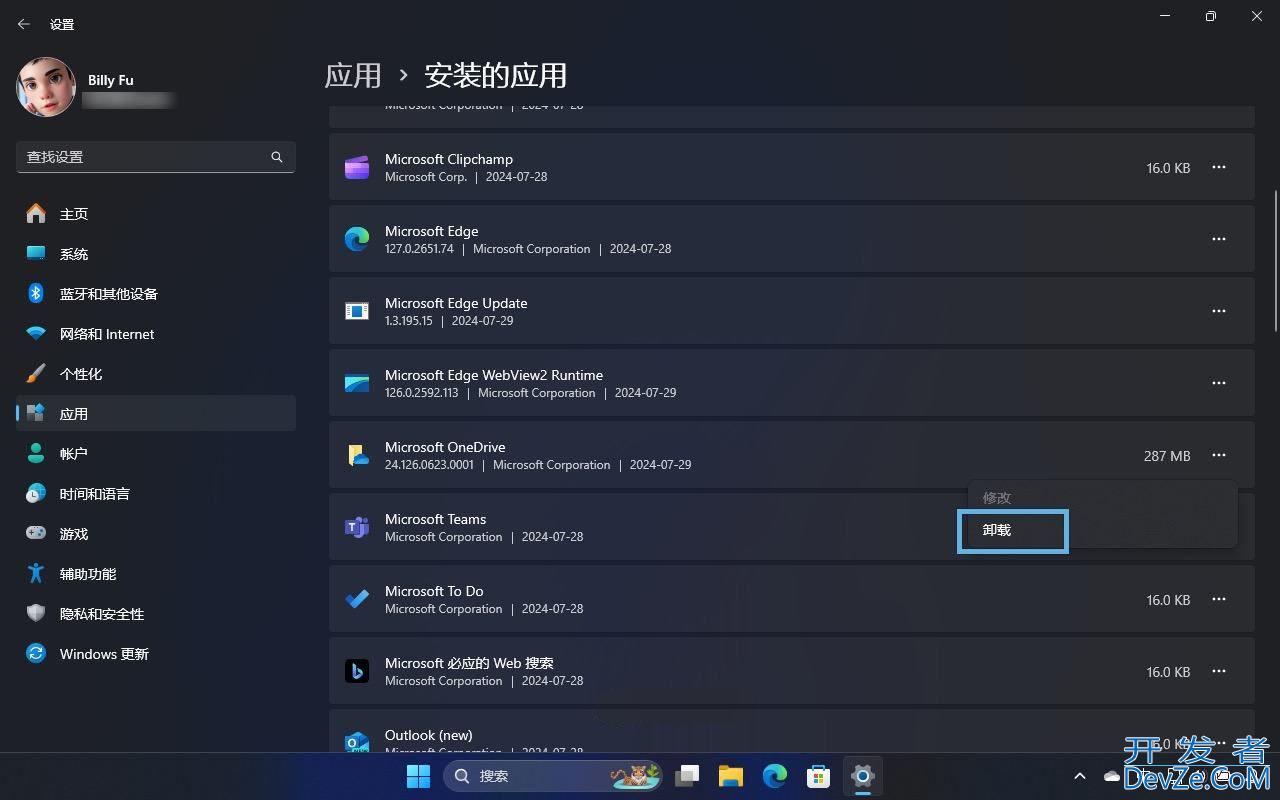This screenshot has width=1280, height=800.
Task: Click the 查找设置 search field
Action: (156, 157)
